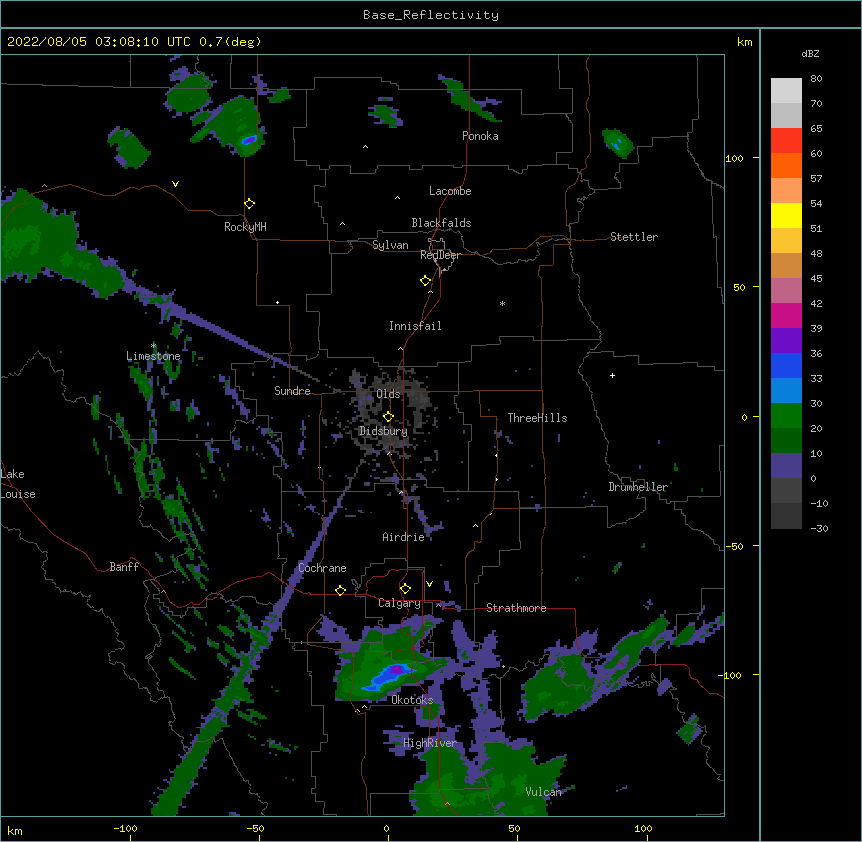Pick the light gray 80-70 dBZ legend swatch
Image resolution: width=862 pixels, height=842 pixels.
786,91
